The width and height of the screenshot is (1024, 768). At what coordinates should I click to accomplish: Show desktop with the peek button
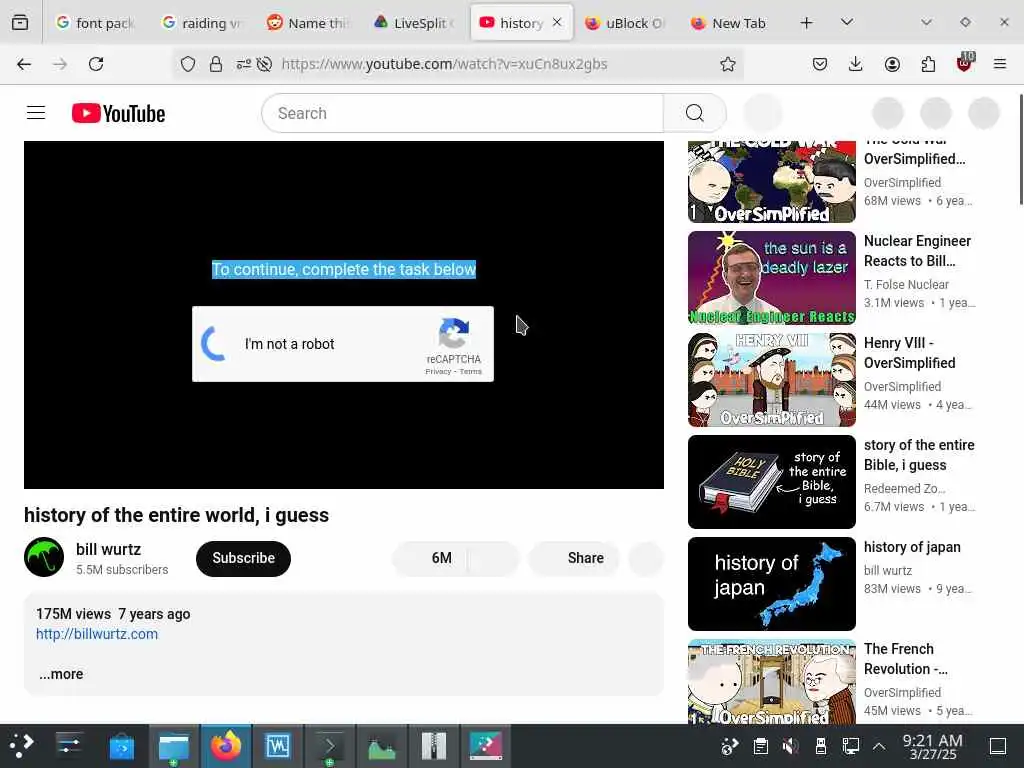[998, 746]
